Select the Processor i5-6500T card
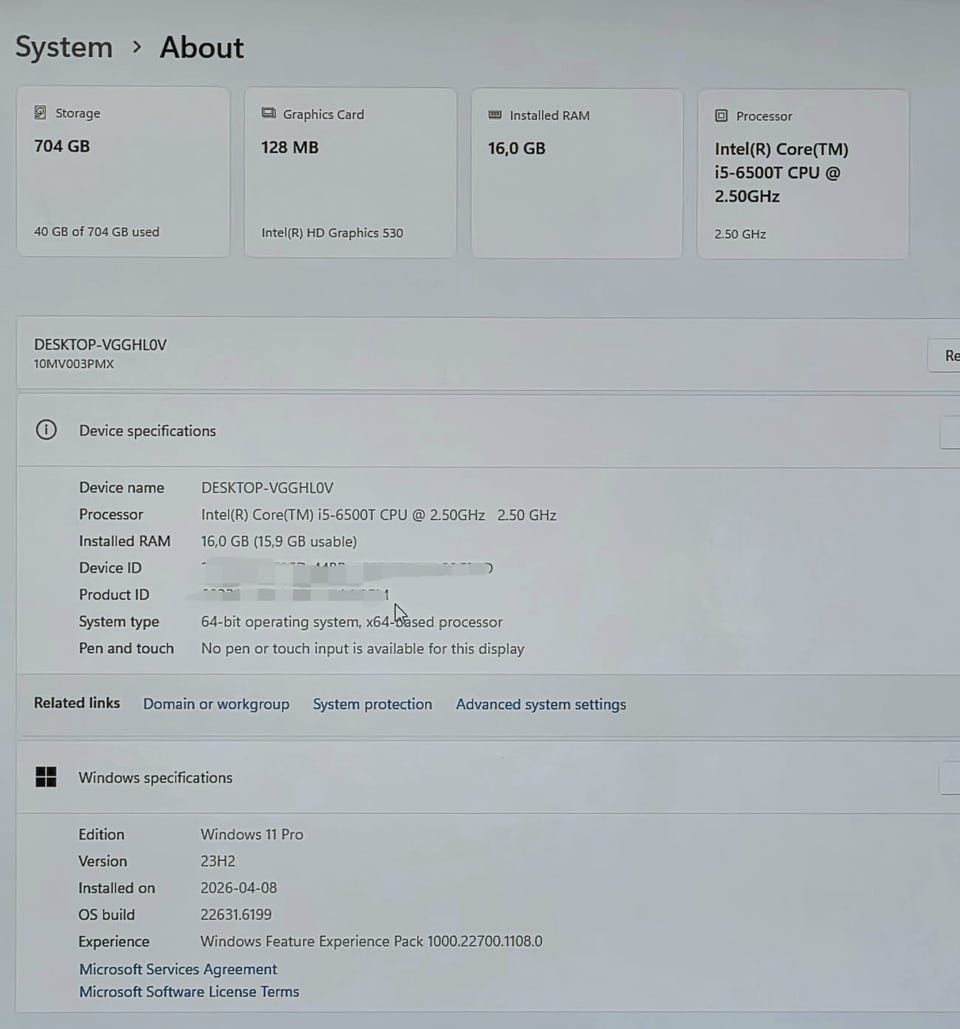 click(803, 174)
